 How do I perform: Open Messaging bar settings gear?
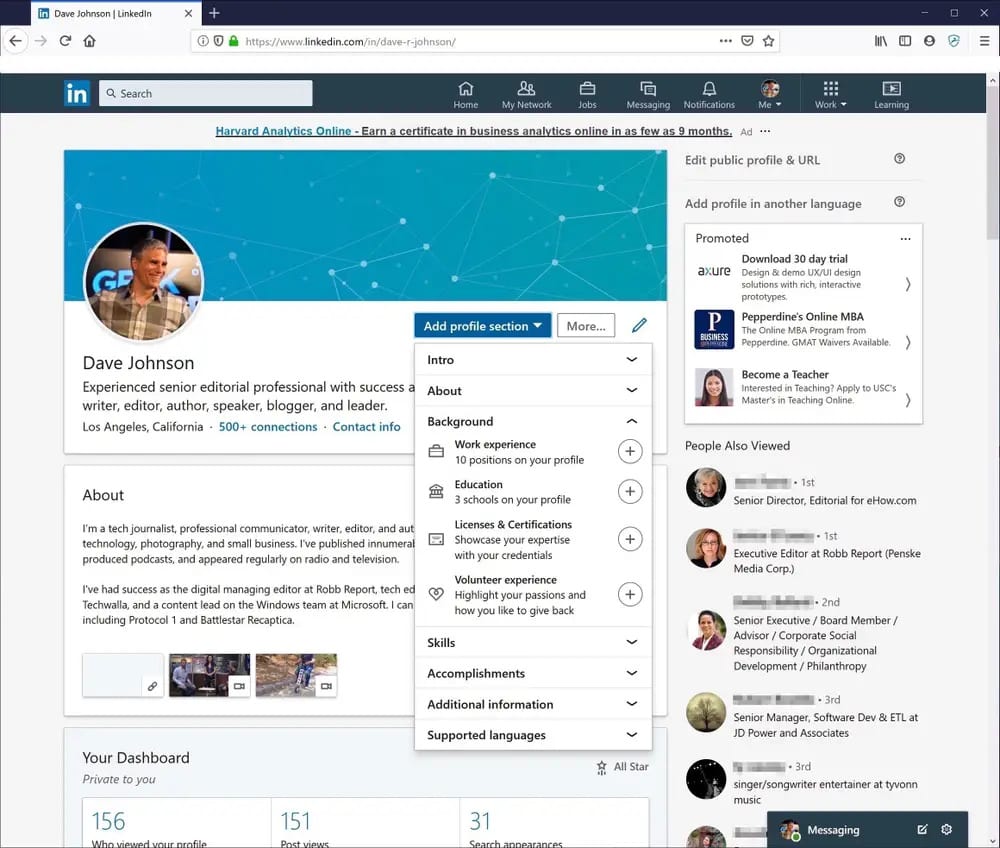point(946,830)
